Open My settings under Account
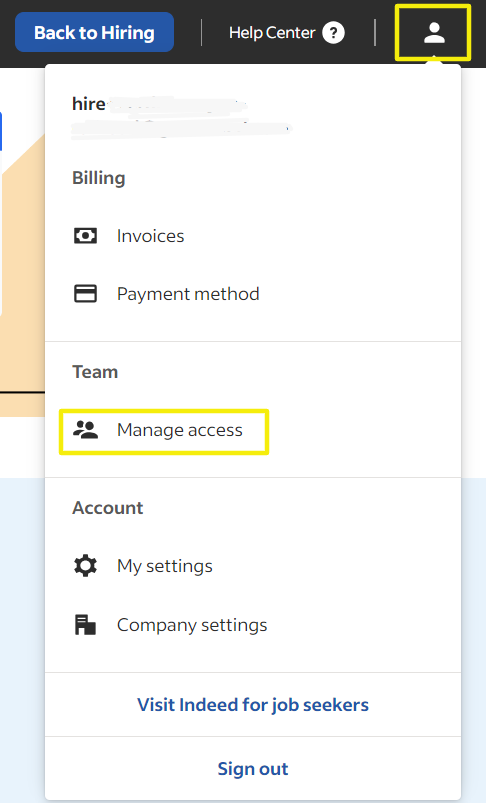 (164, 566)
